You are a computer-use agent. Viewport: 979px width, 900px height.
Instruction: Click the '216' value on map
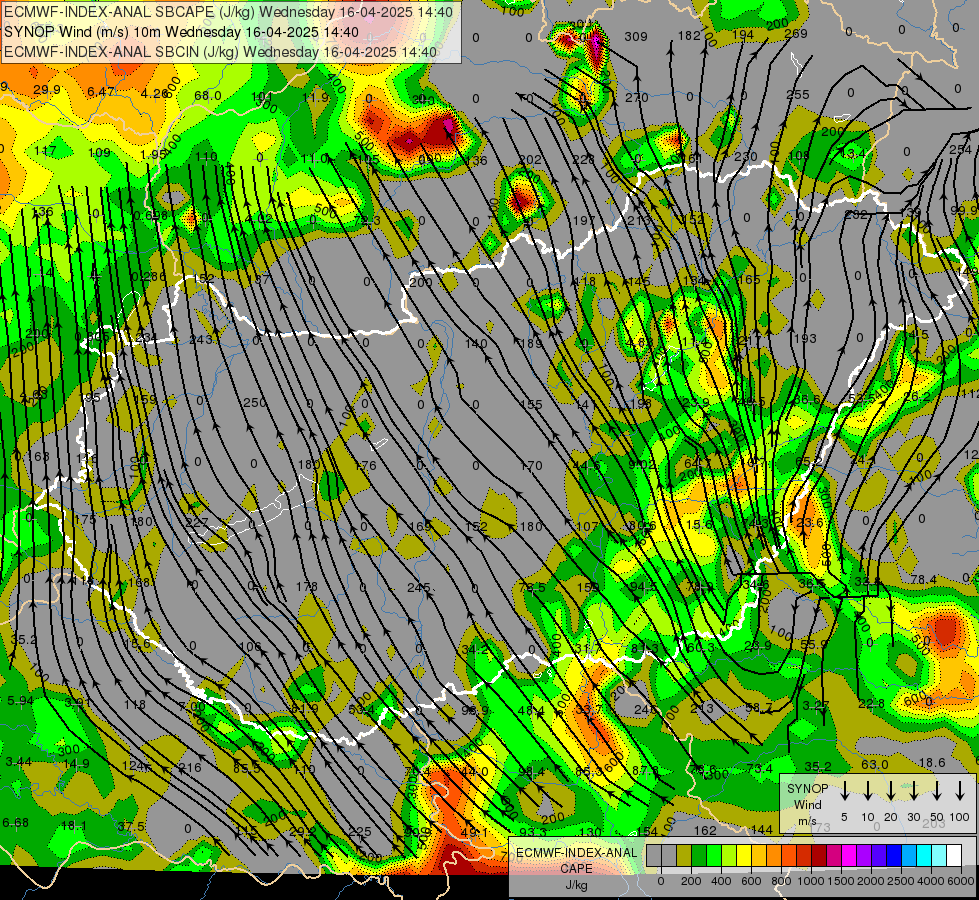tap(190, 768)
